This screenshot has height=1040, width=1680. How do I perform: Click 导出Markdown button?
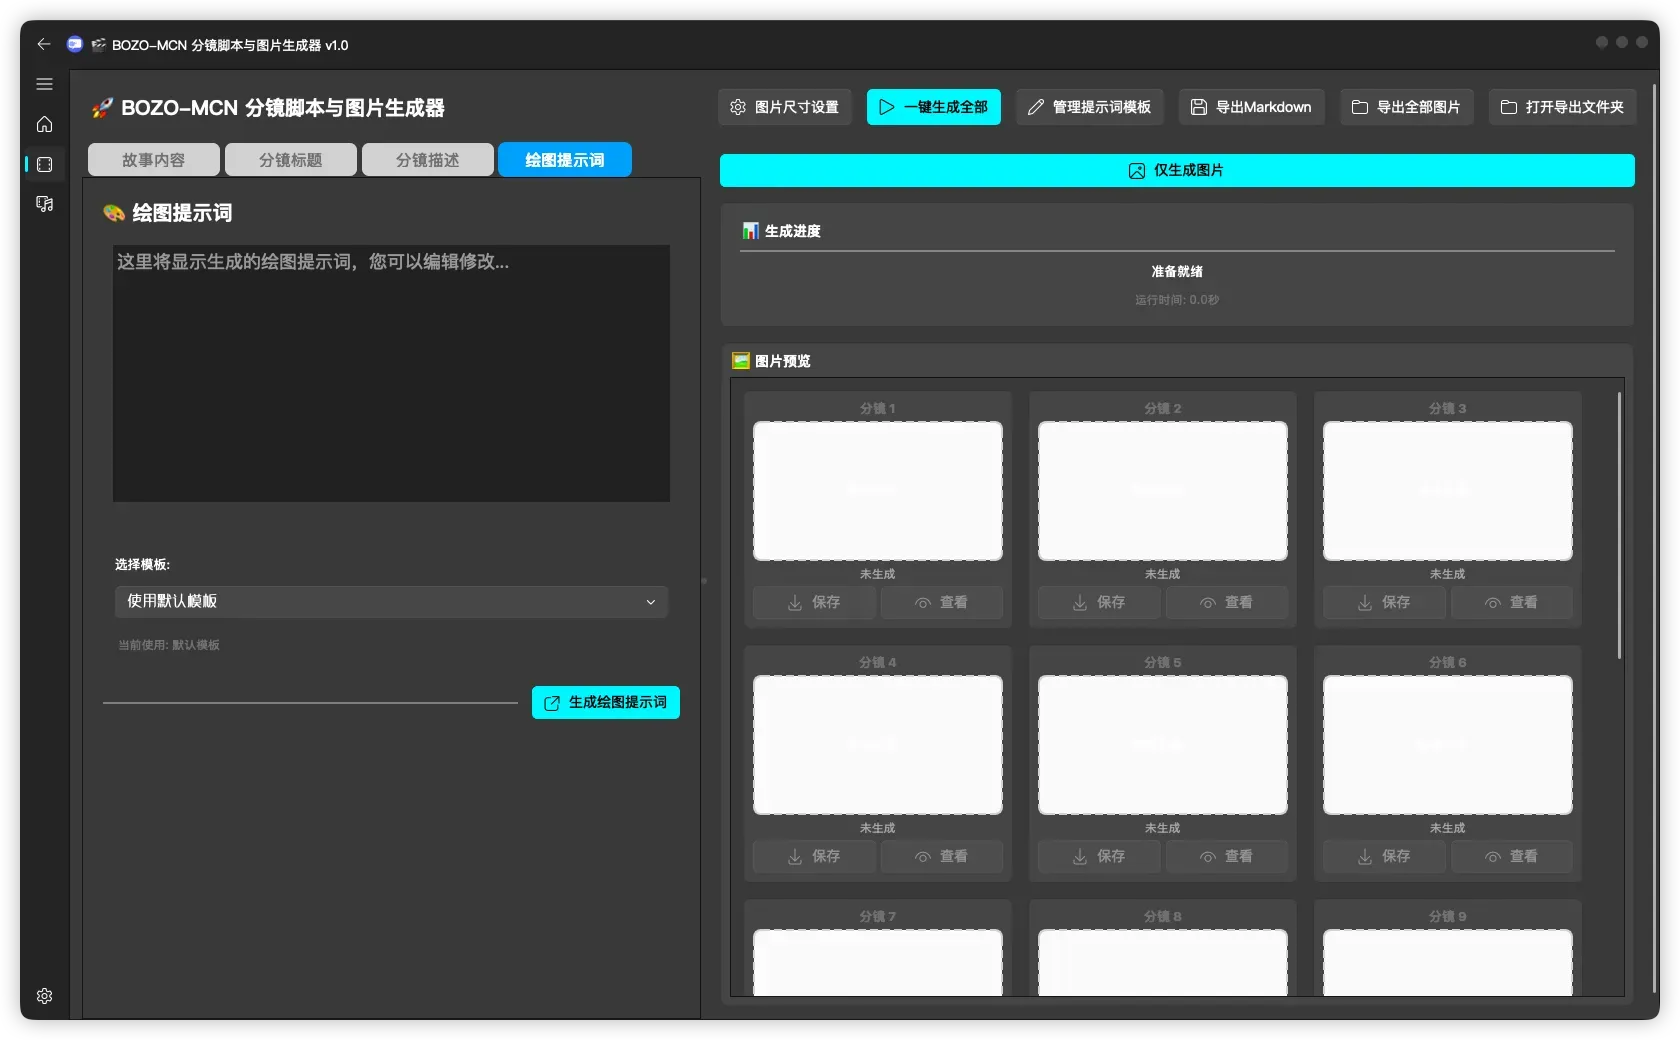tap(1252, 107)
